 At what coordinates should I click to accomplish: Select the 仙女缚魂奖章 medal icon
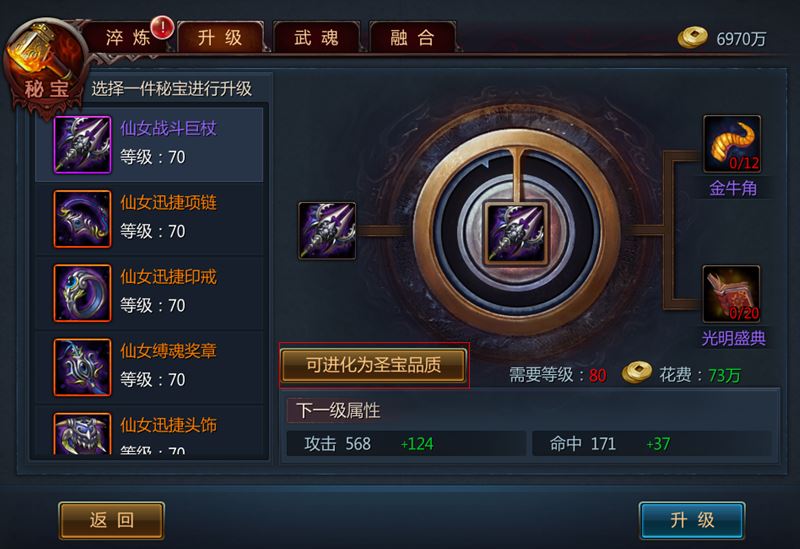tap(82, 367)
